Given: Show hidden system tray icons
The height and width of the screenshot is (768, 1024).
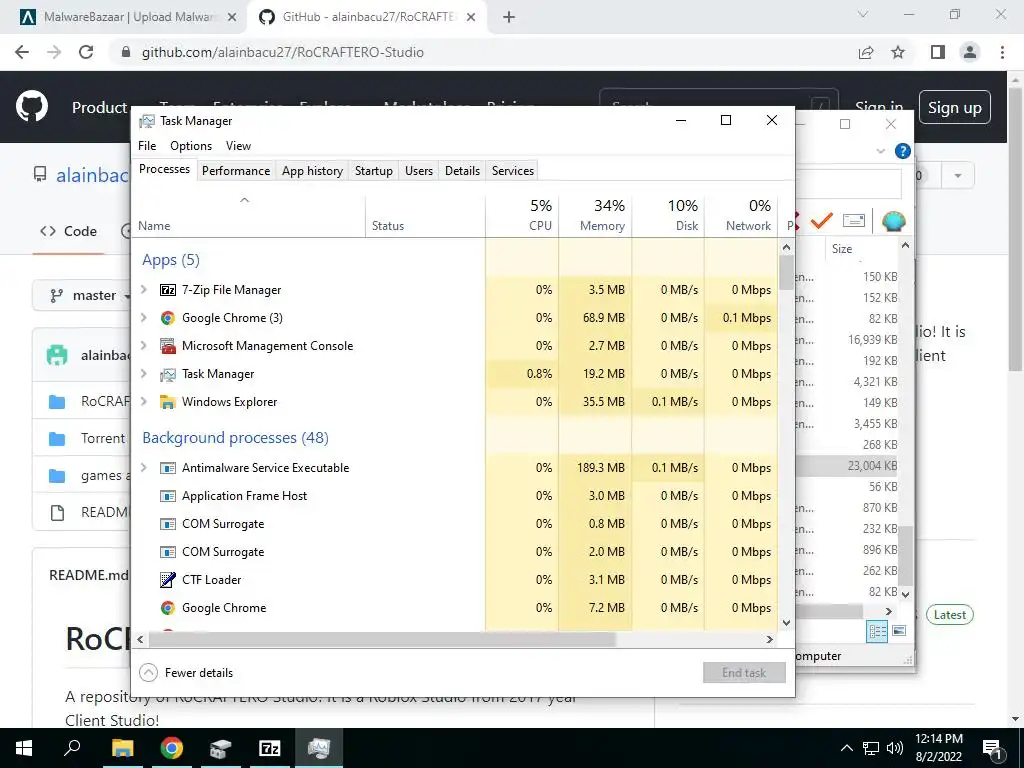Looking at the screenshot, I should [x=846, y=748].
